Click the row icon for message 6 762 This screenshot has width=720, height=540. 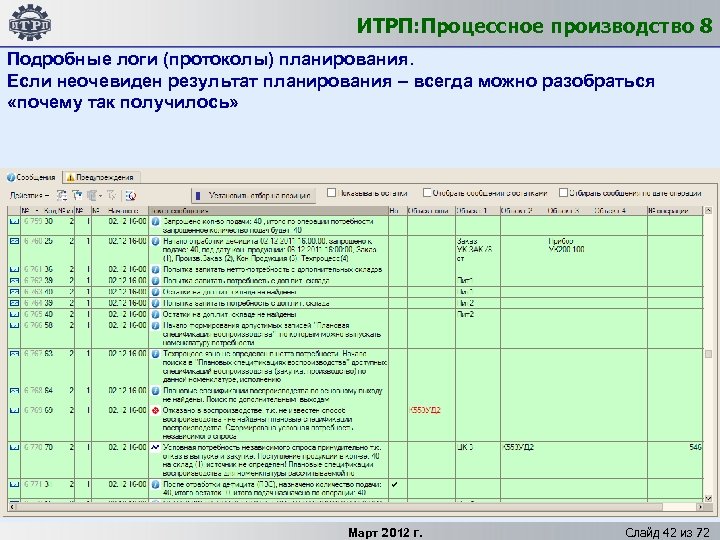coord(15,281)
